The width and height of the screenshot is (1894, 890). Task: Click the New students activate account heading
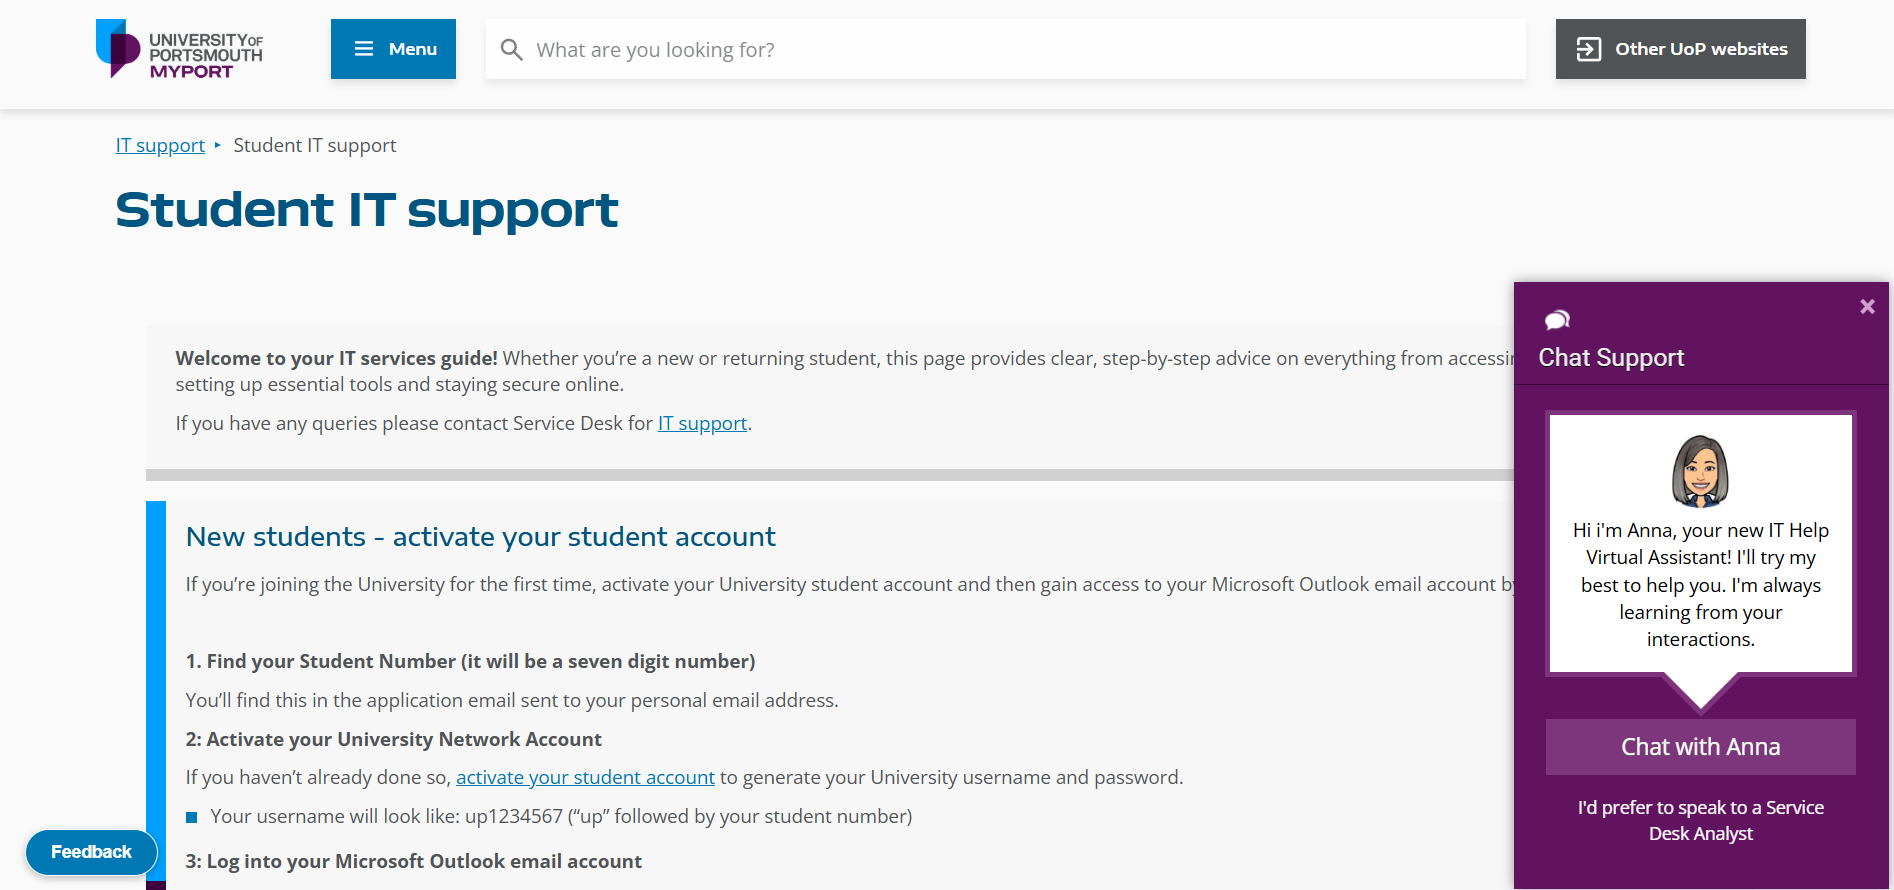click(x=480, y=537)
